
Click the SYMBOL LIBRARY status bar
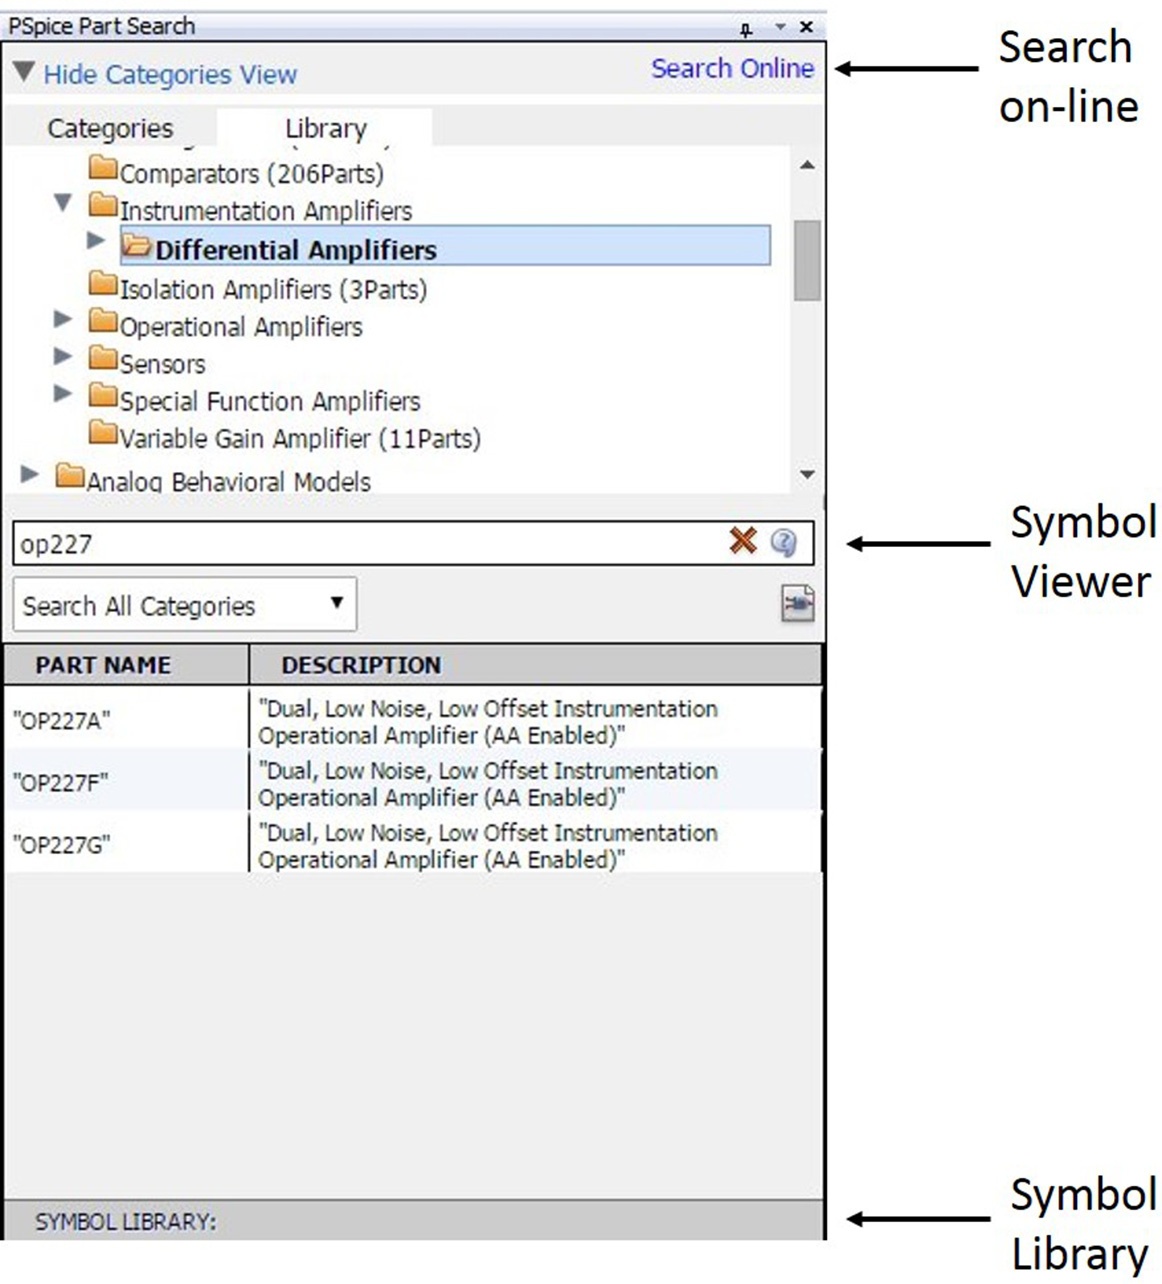tap(413, 1221)
